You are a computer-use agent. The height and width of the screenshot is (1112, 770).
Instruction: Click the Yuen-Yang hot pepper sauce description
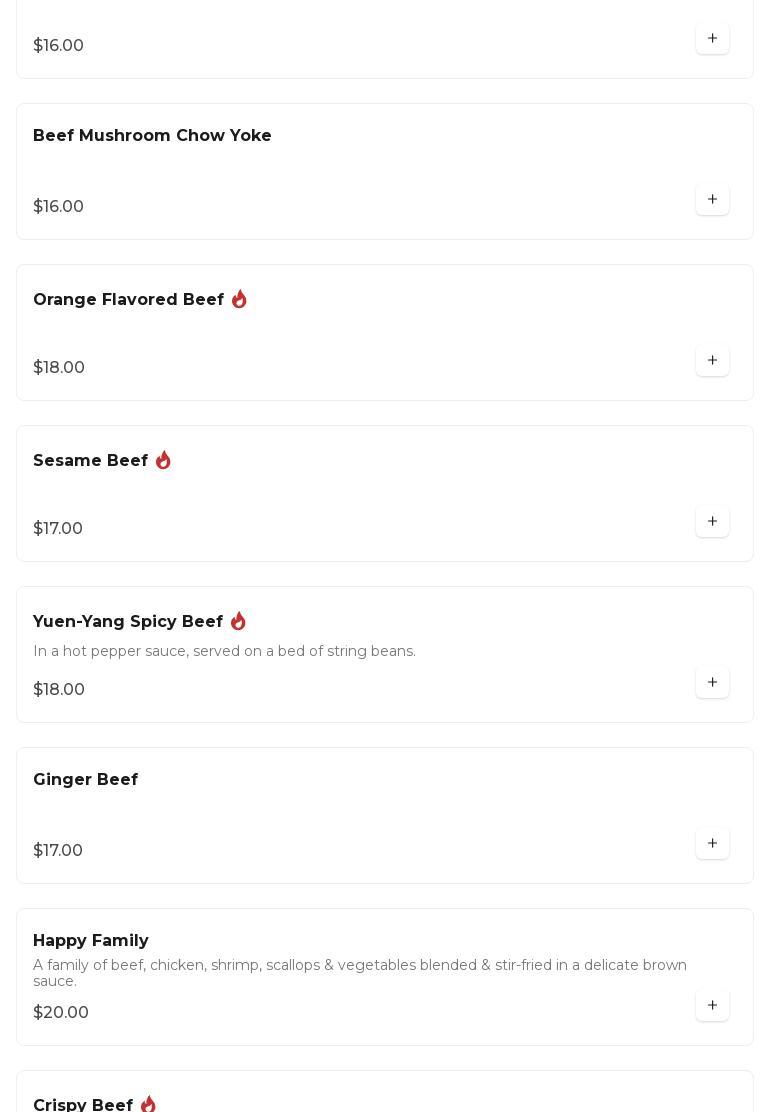tap(224, 652)
